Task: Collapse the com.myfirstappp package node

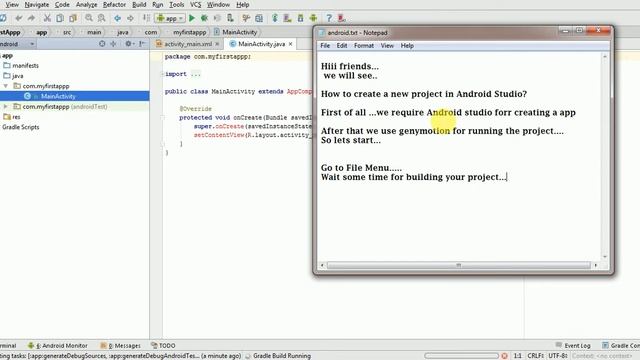Action: 6,86
